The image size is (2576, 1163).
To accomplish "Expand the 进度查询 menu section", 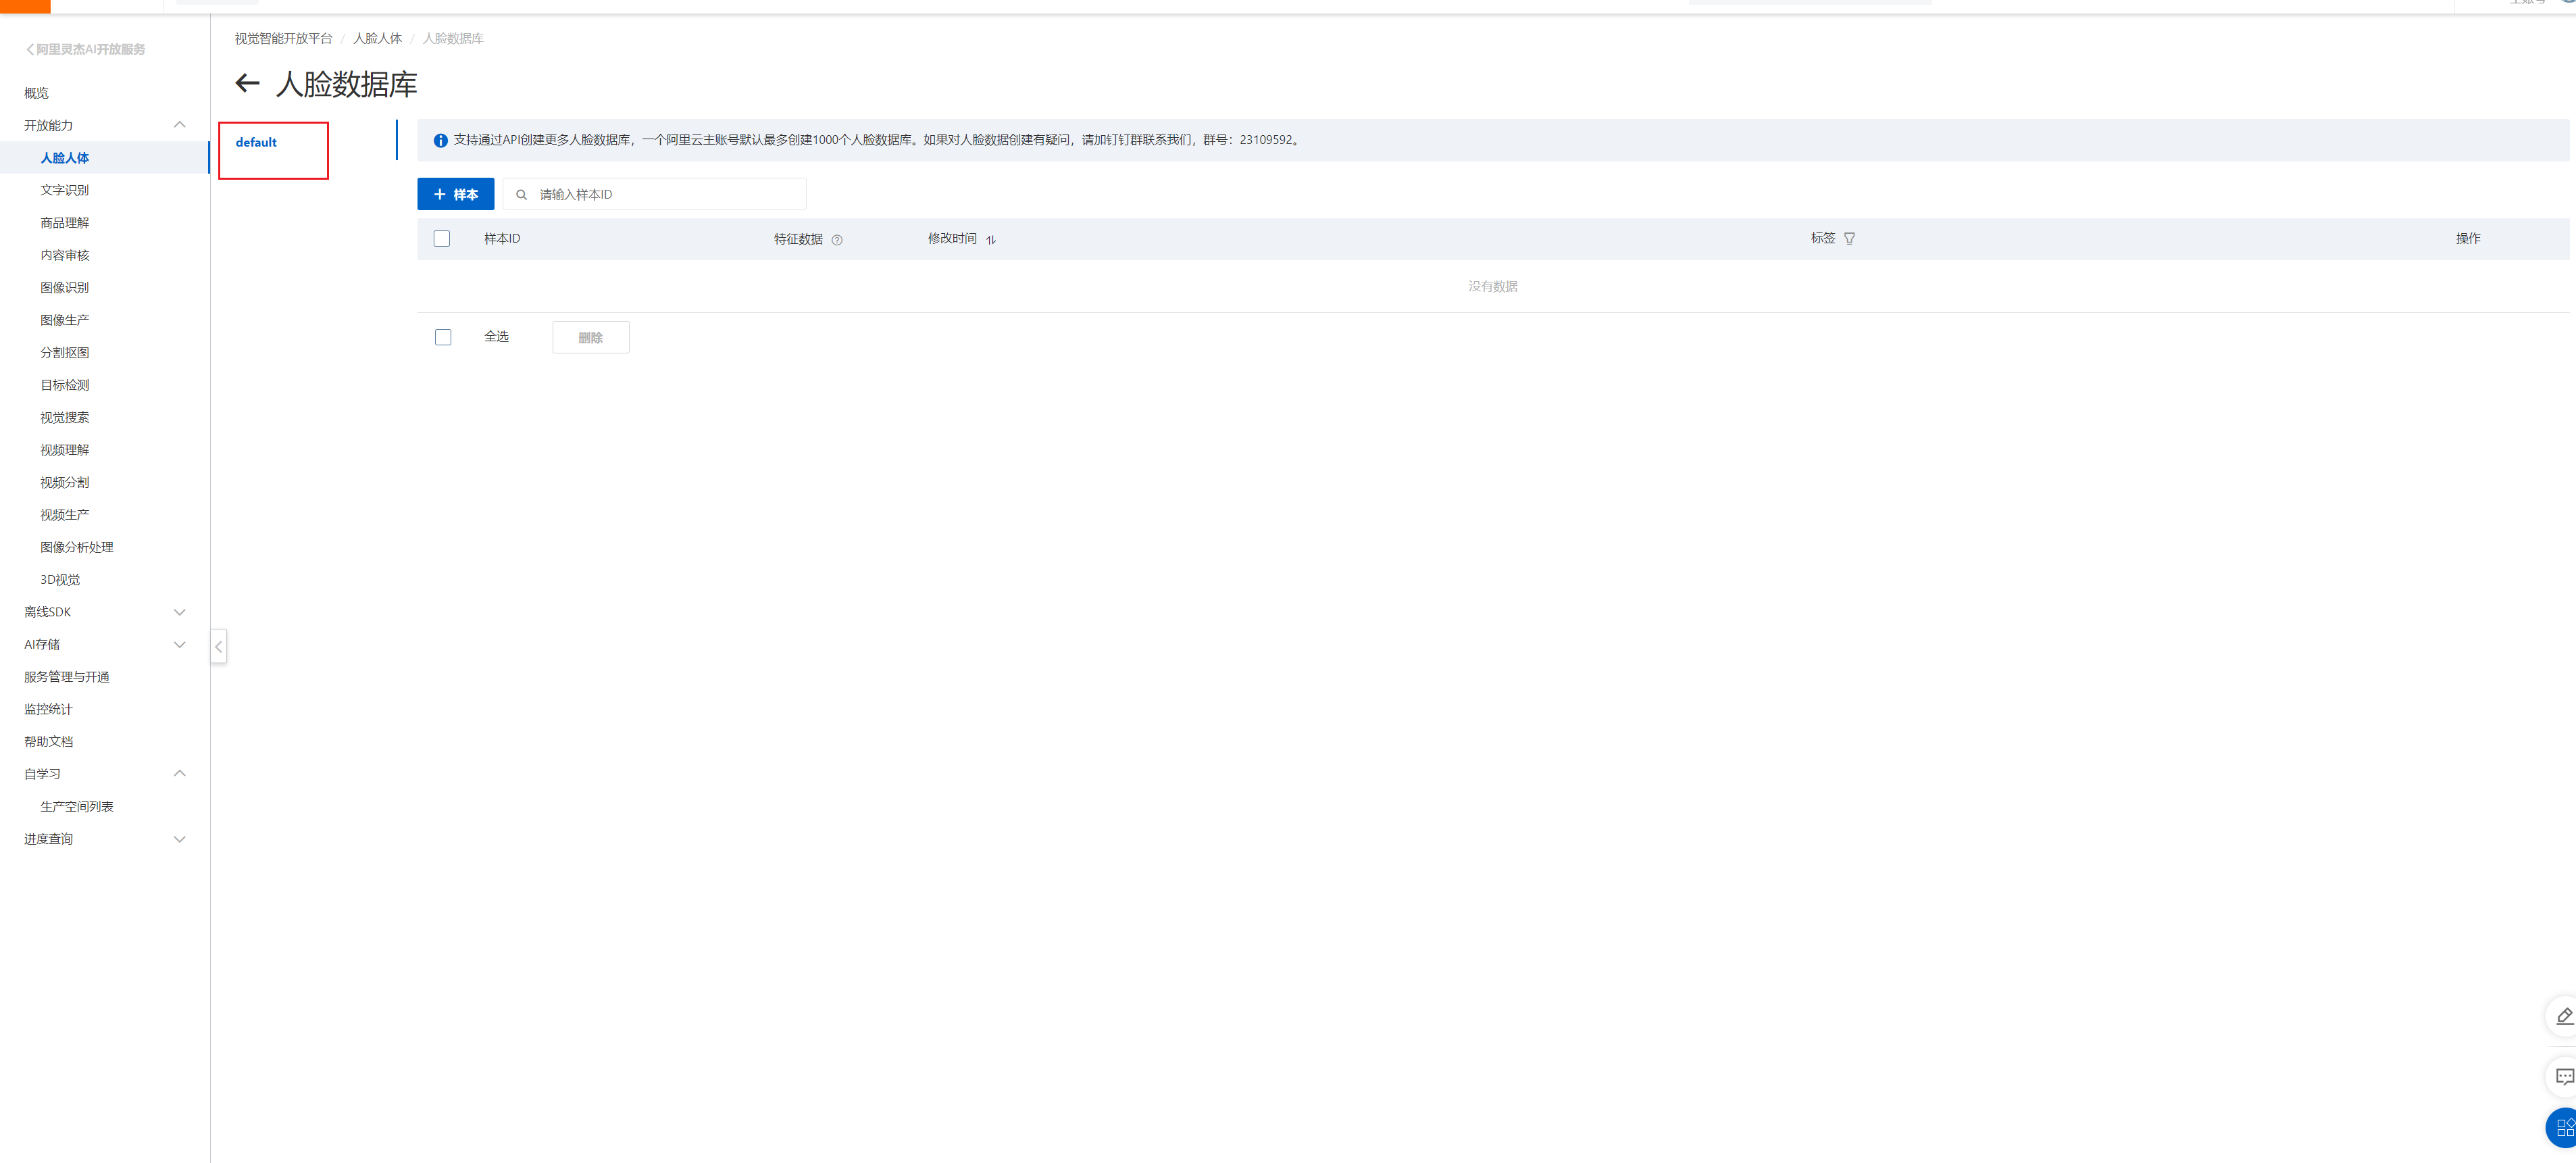I will tap(180, 839).
